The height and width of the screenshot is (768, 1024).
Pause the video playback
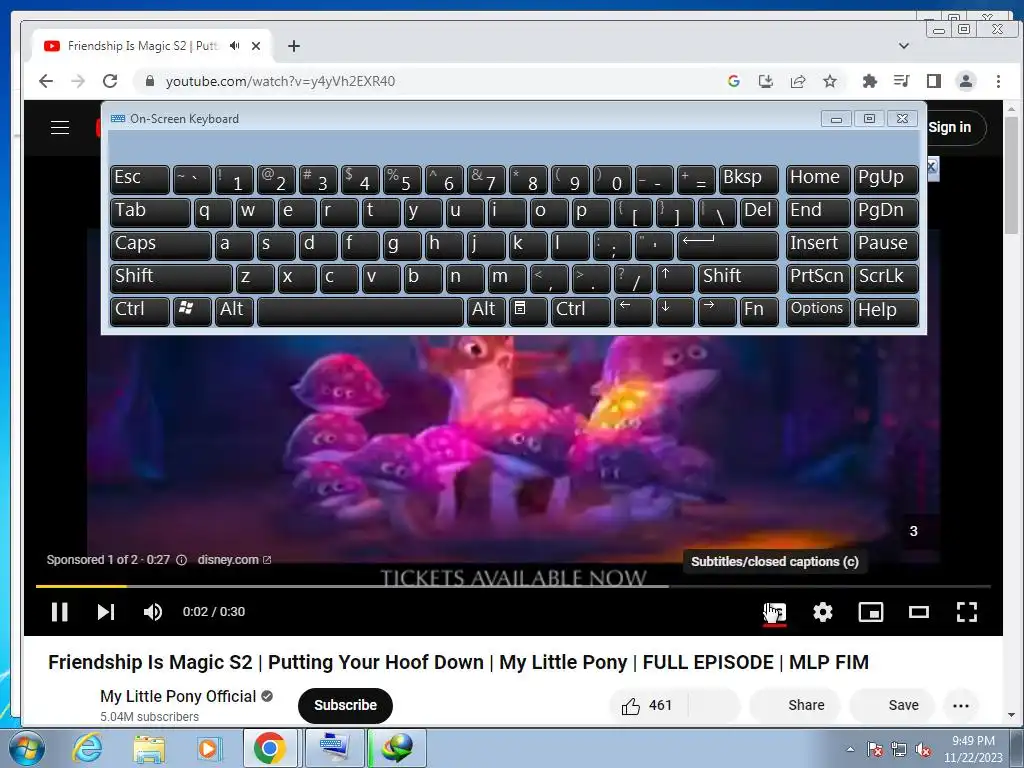pyautogui.click(x=59, y=612)
